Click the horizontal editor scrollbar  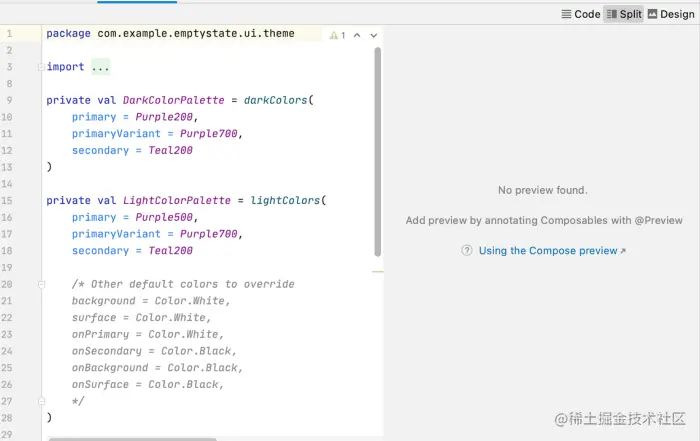pyautogui.click(x=133, y=439)
